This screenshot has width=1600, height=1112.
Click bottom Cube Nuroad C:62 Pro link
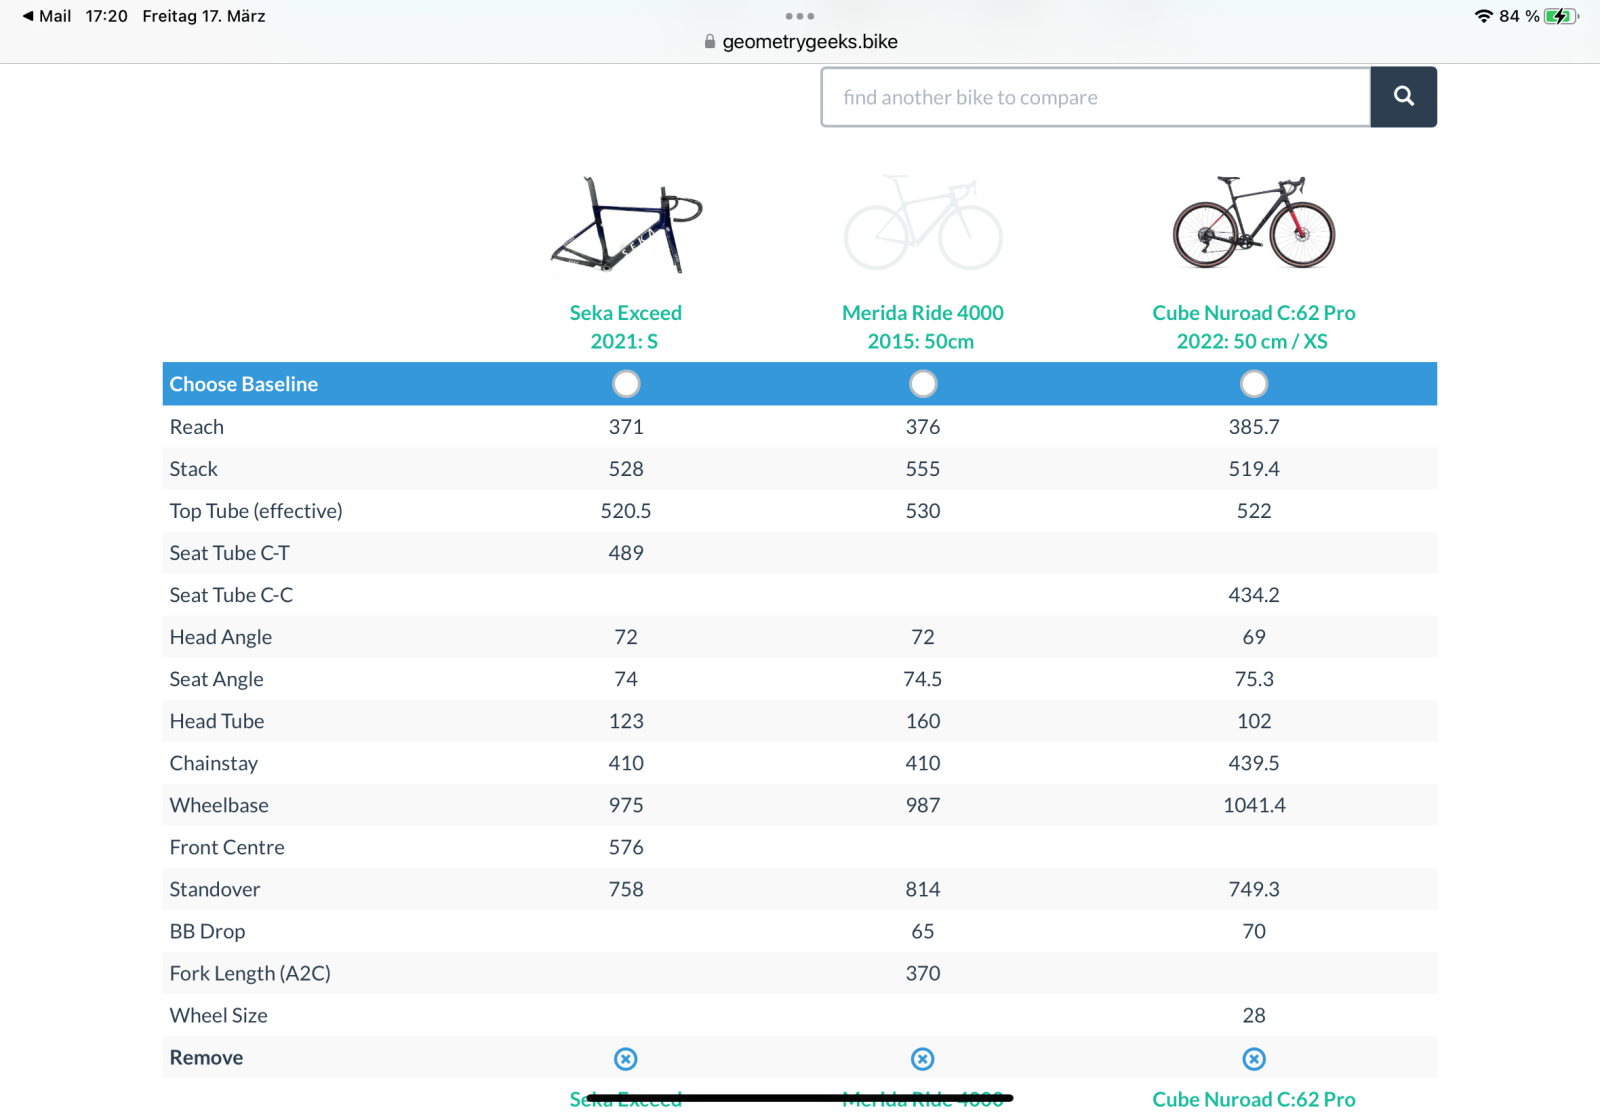coord(1253,1099)
